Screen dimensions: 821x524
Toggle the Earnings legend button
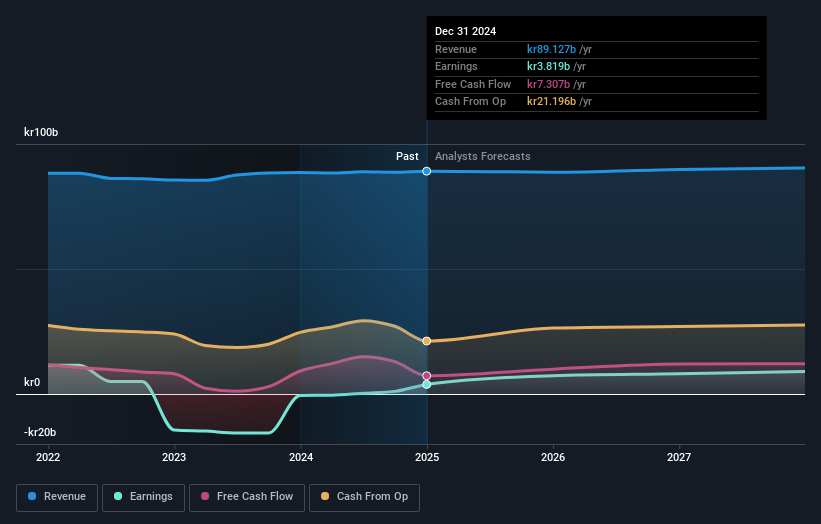143,497
